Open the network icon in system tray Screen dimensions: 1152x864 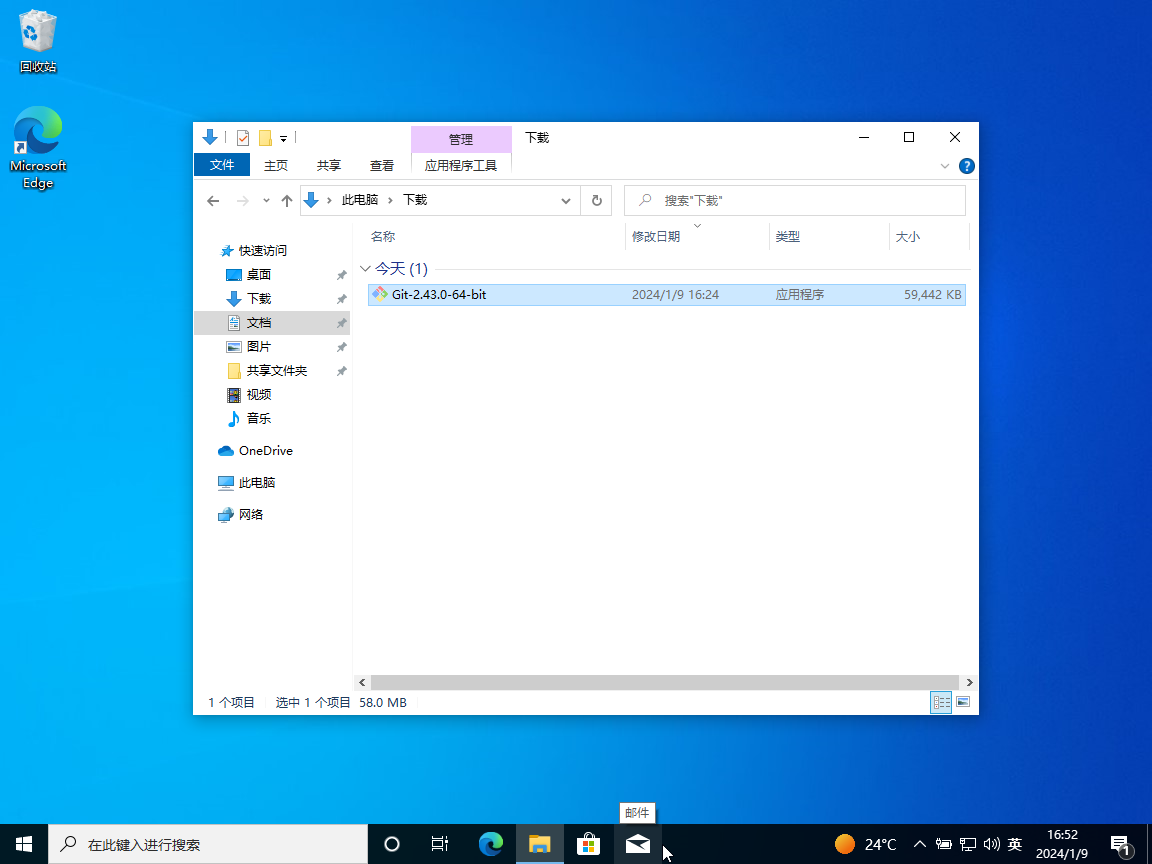pyautogui.click(x=968, y=844)
